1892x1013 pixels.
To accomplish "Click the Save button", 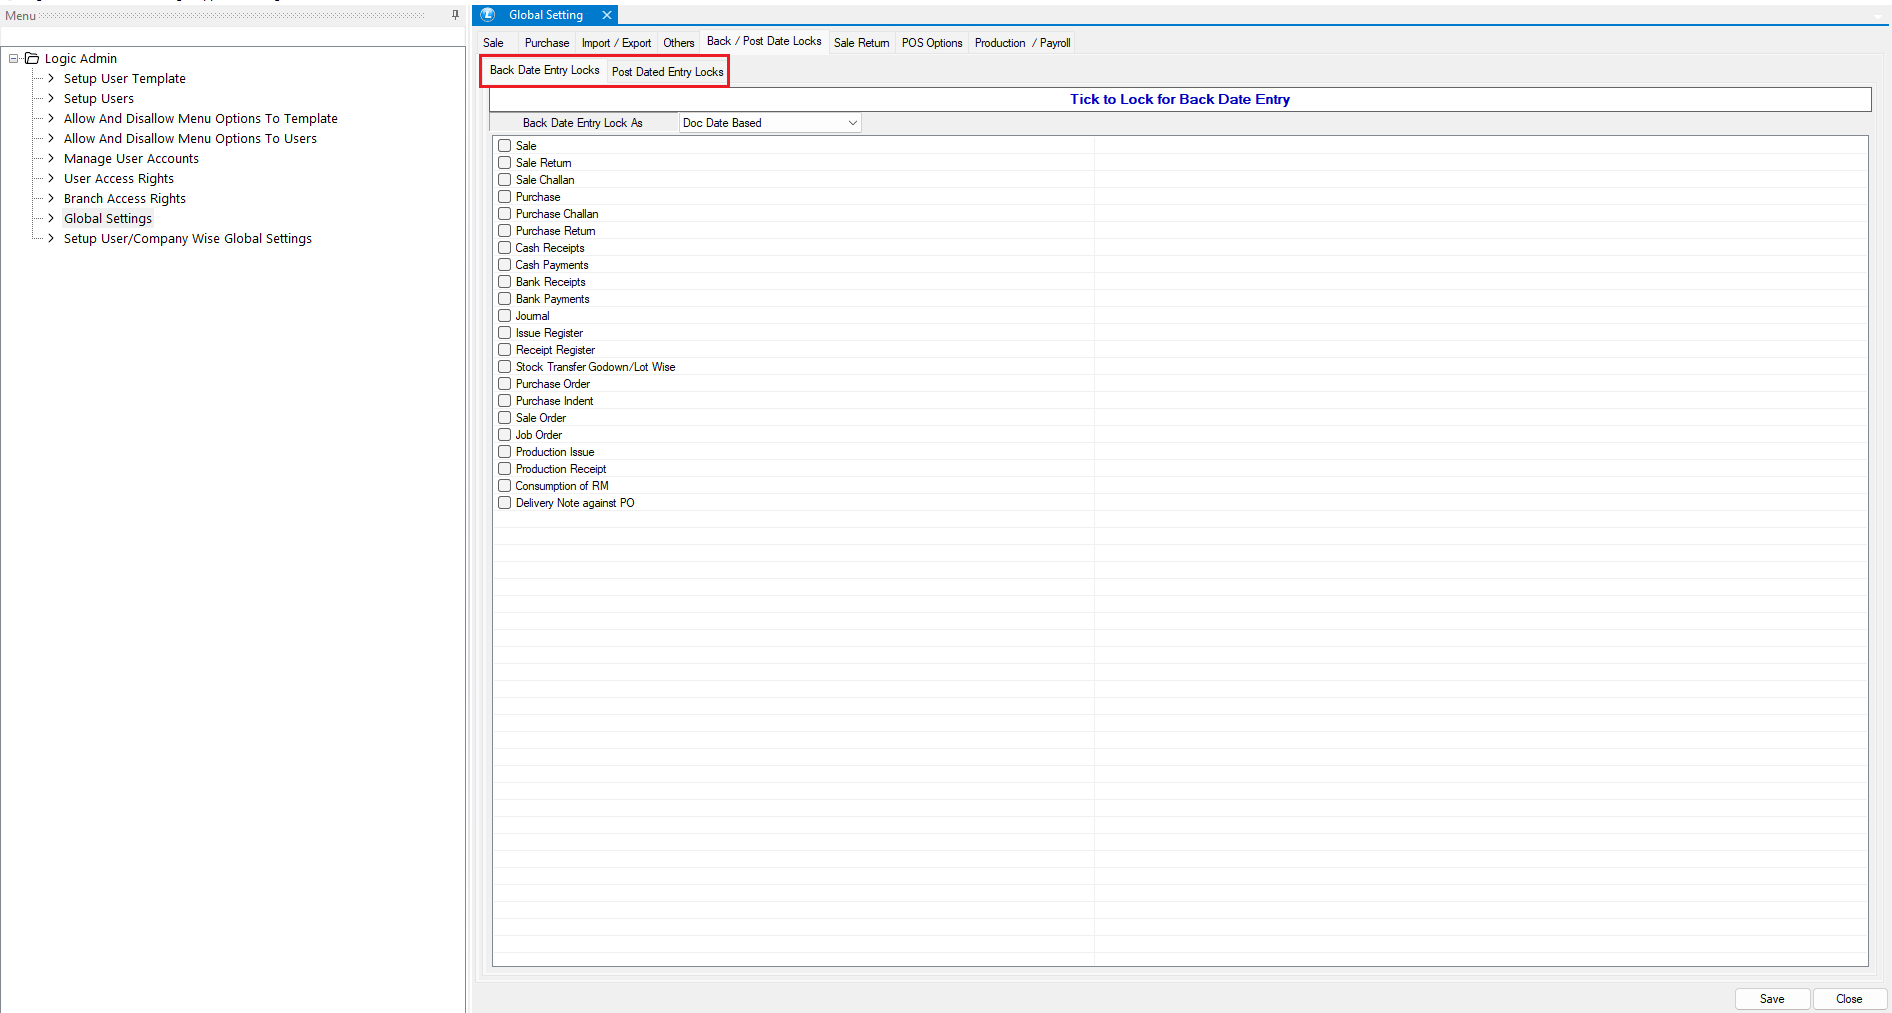I will click(x=1771, y=999).
